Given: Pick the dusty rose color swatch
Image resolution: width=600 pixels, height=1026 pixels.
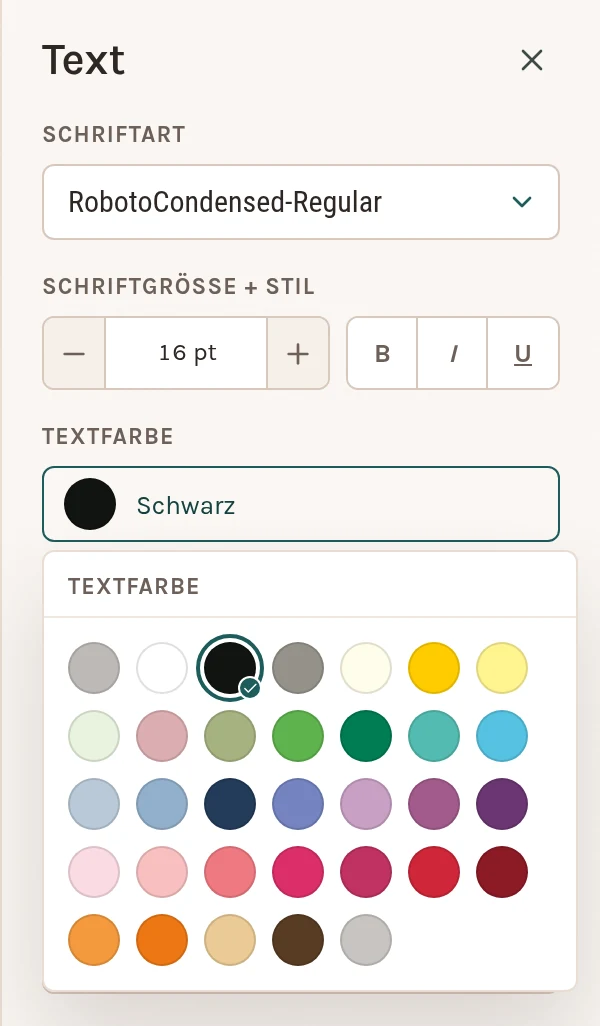Looking at the screenshot, I should (x=162, y=735).
